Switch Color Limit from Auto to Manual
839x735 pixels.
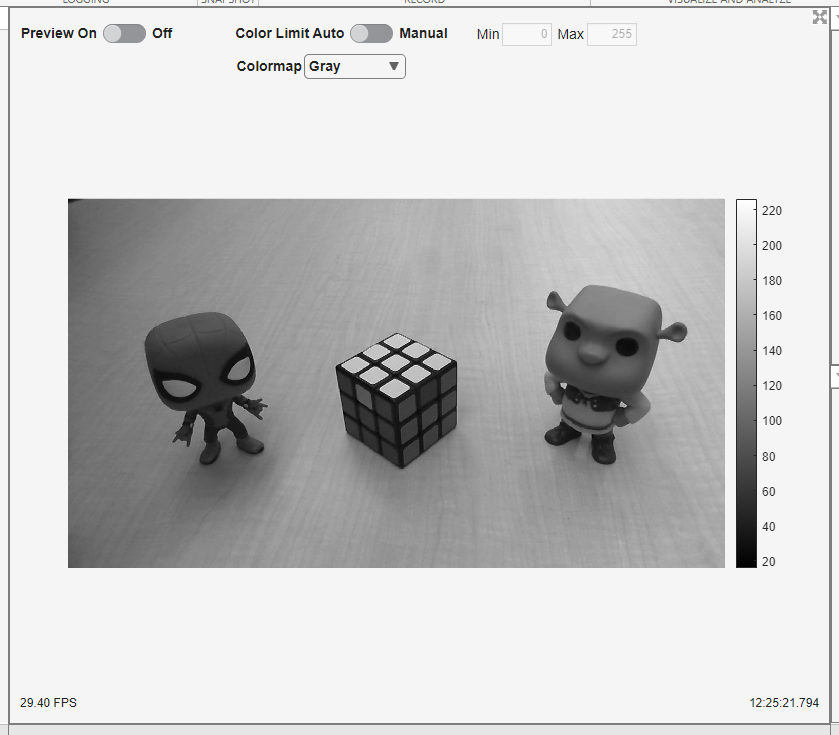pyautogui.click(x=371, y=33)
